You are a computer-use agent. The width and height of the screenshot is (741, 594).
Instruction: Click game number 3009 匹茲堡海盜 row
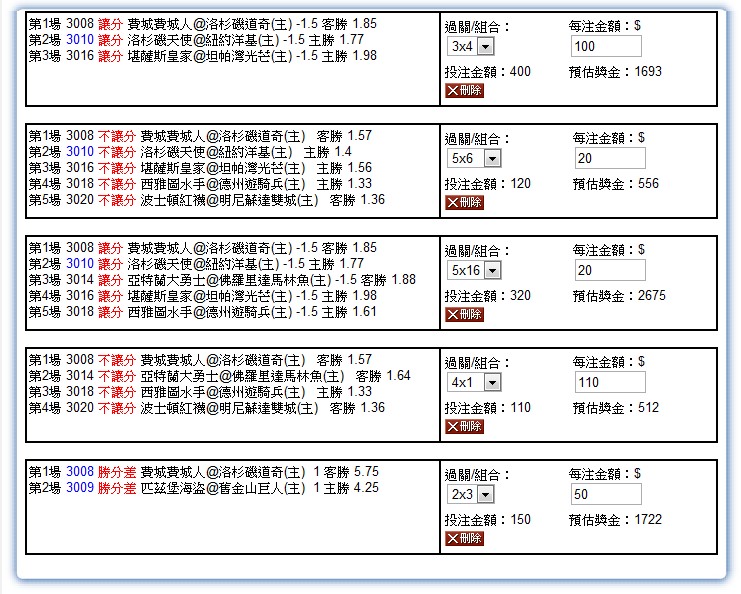pos(80,488)
